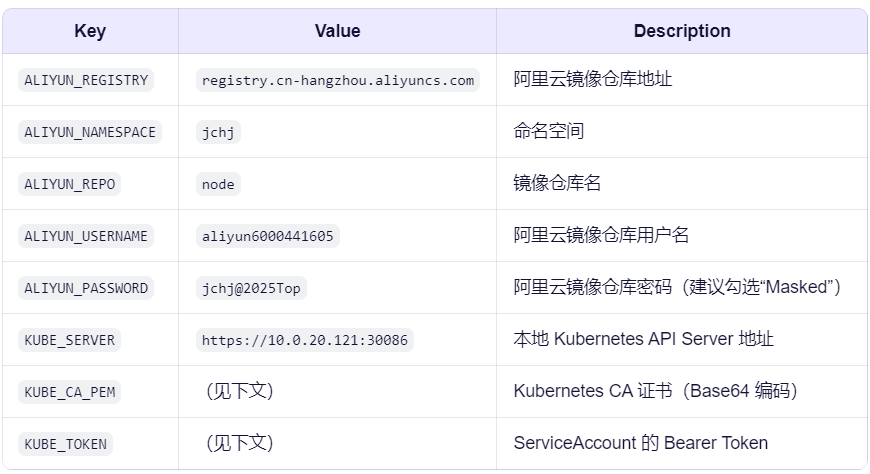This screenshot has width=870, height=474.
Task: Click the ServiceAccount Bearer Token description
Action: [640, 443]
